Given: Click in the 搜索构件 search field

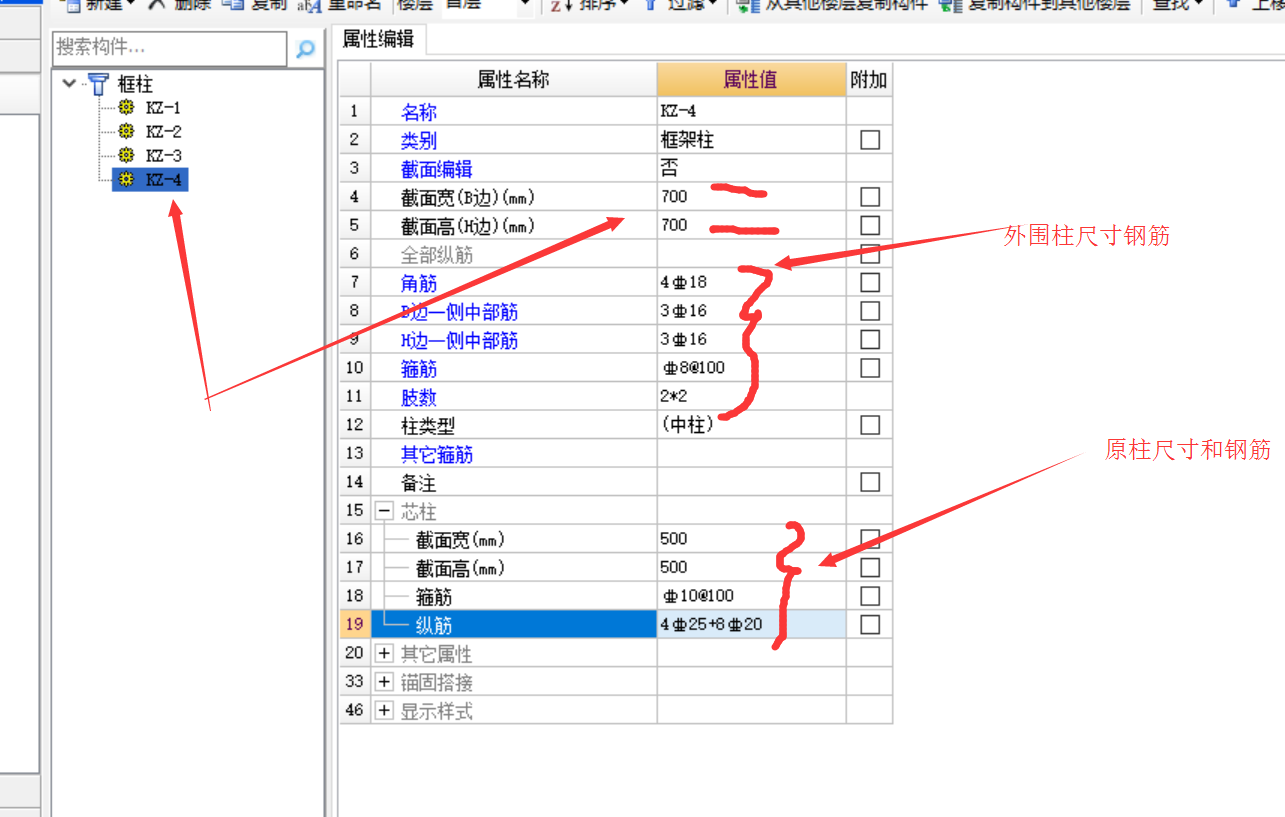Looking at the screenshot, I should [x=170, y=47].
